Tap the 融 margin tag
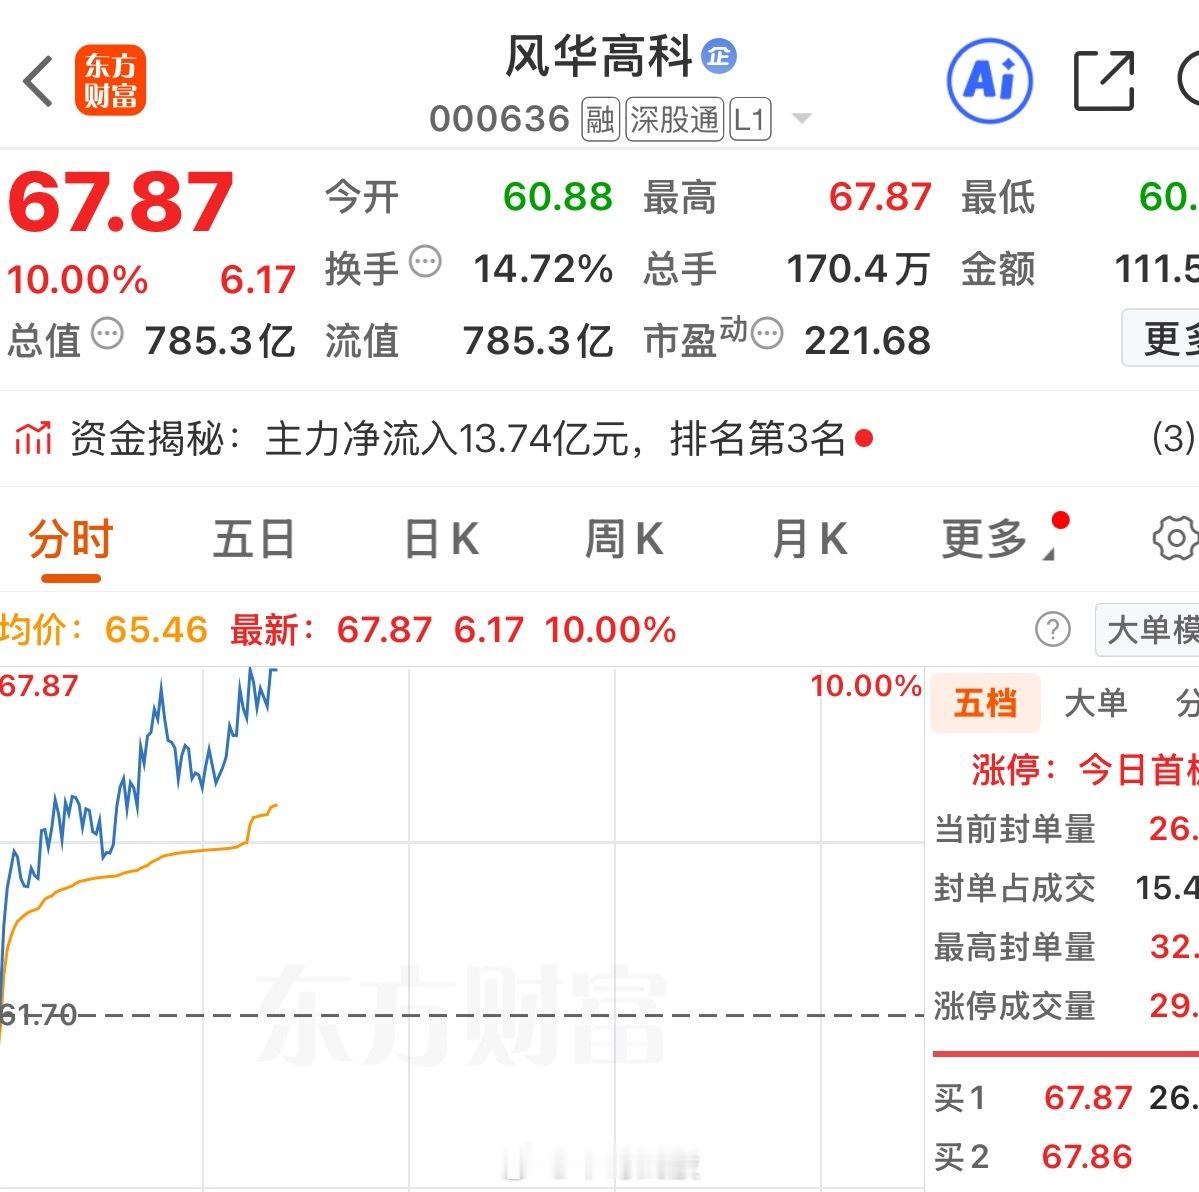Image resolution: width=1199 pixels, height=1192 pixels. 600,119
